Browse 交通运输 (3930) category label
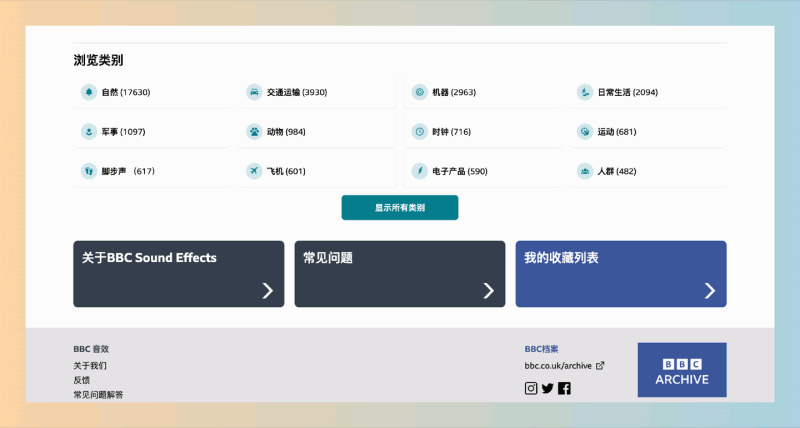800x428 pixels. click(297, 92)
